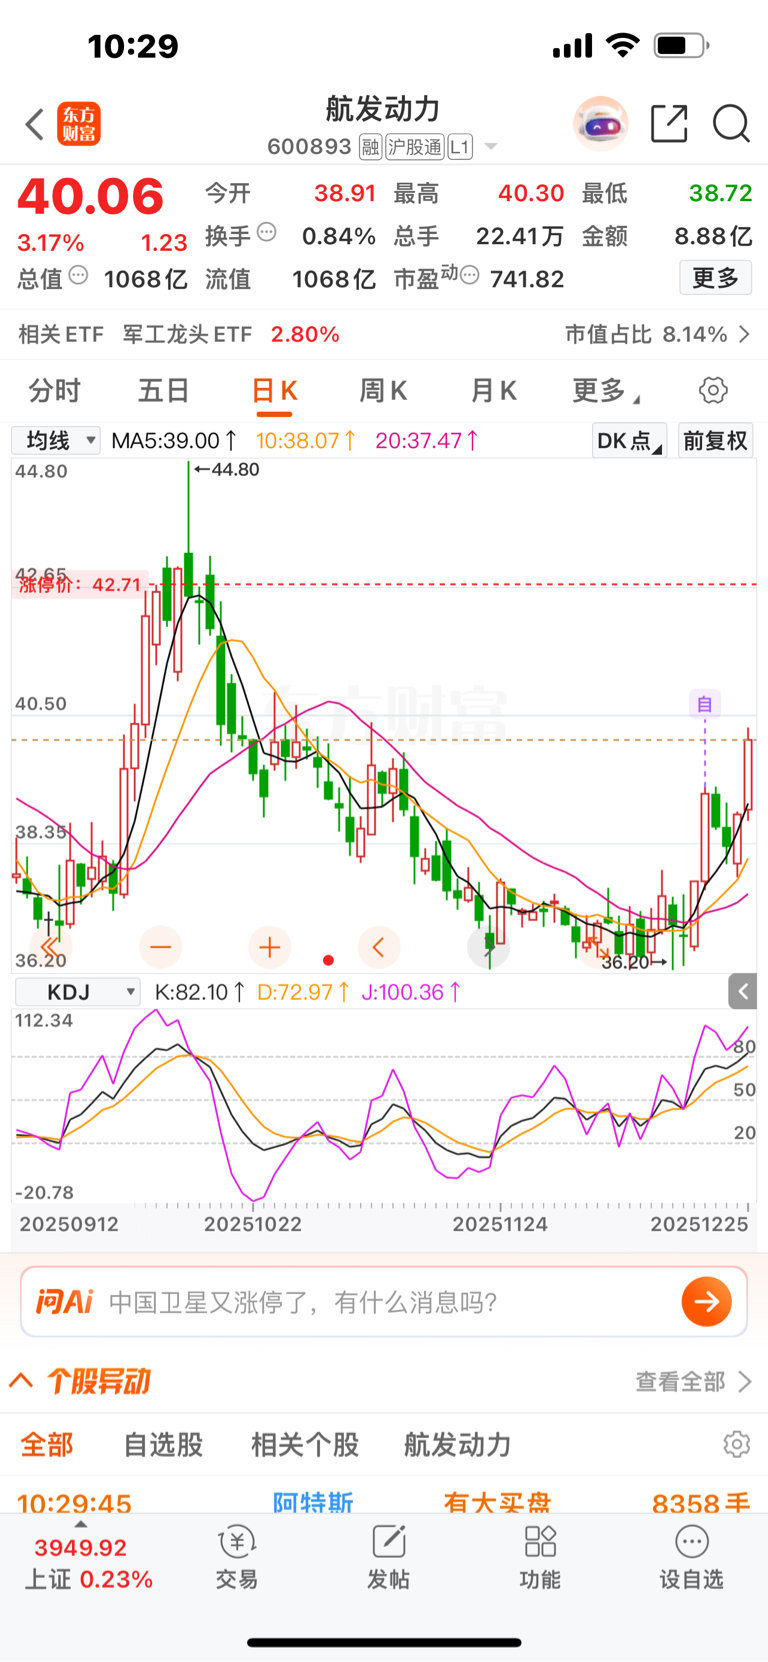Expand stock switcher dropdown triangle

(491, 147)
